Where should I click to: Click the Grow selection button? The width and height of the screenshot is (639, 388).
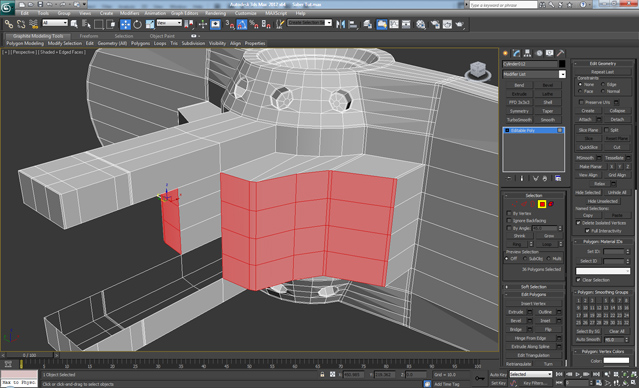point(549,236)
